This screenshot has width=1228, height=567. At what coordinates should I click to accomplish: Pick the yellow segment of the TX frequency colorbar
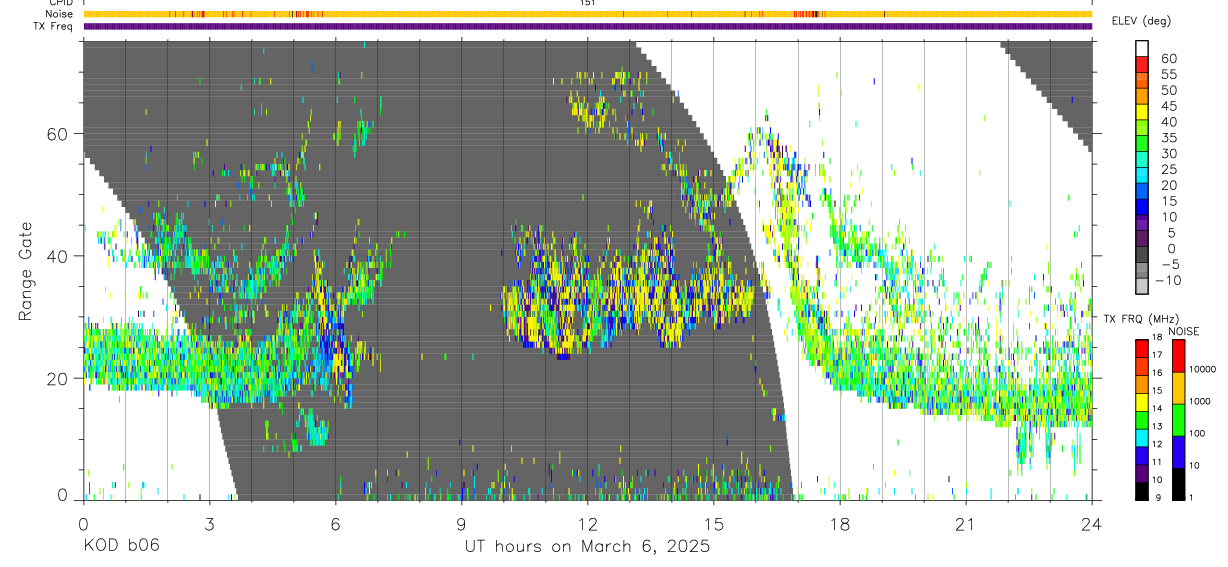coord(1141,400)
